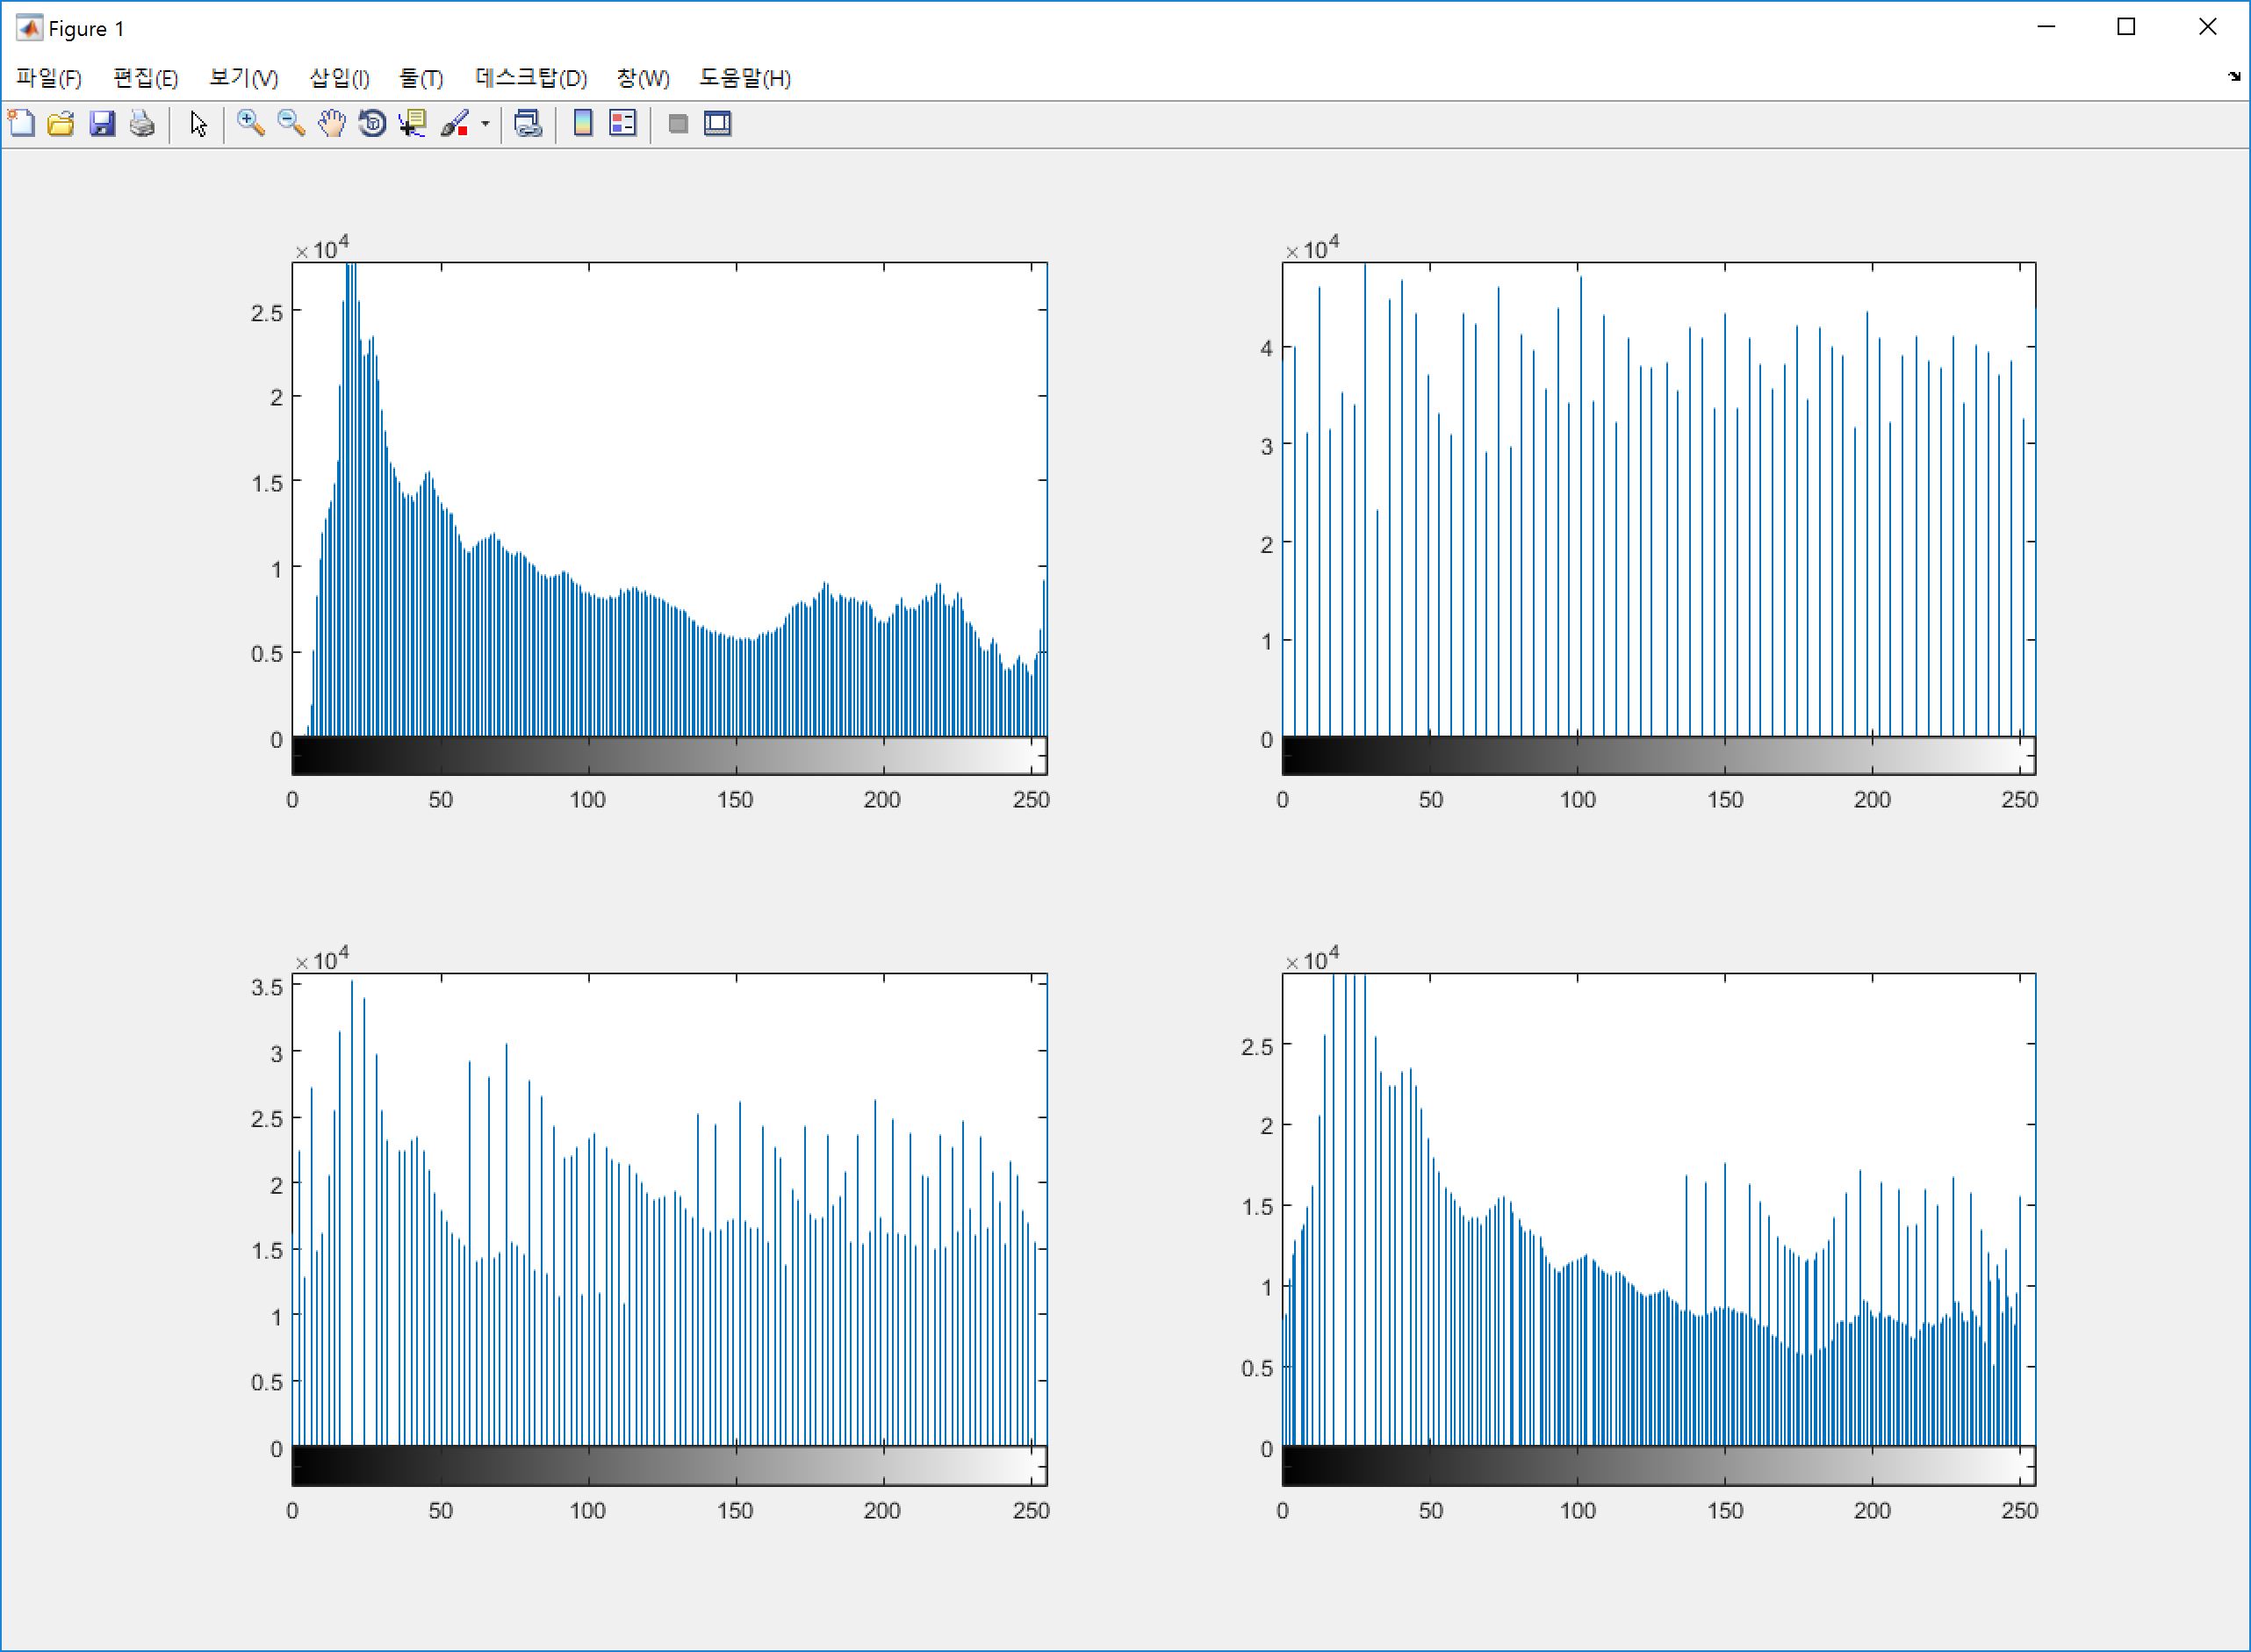The height and width of the screenshot is (1652, 2251).
Task: Select the Zoom Out magnifier tool
Action: point(289,124)
